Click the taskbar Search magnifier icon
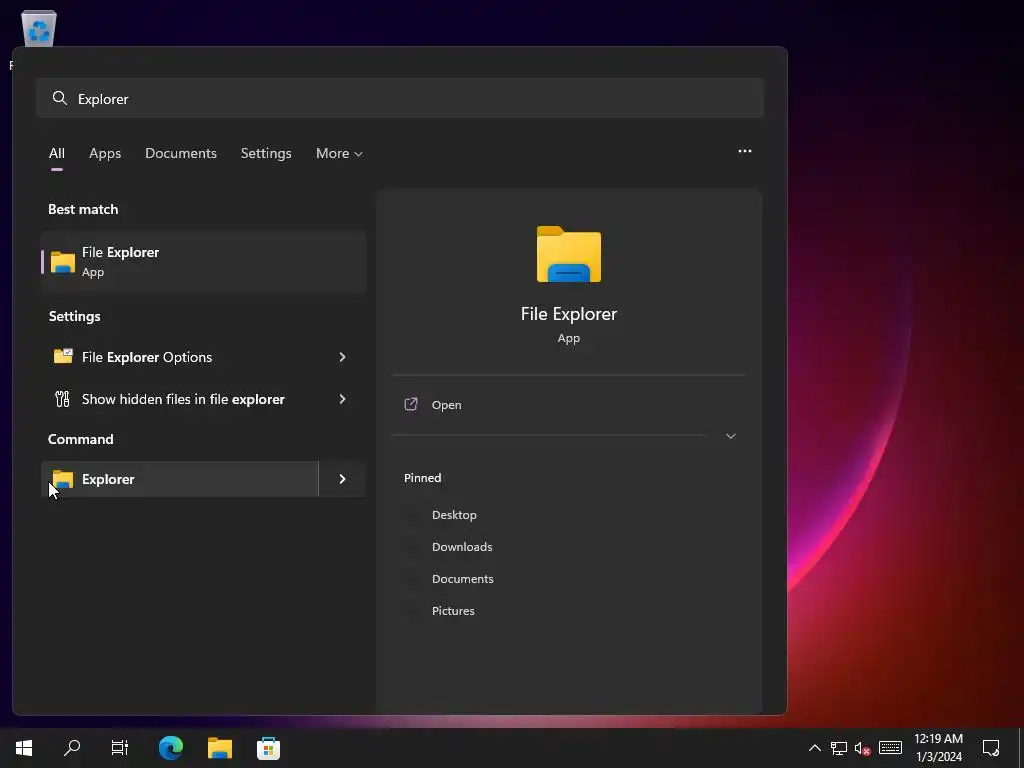1024x768 pixels. point(72,748)
